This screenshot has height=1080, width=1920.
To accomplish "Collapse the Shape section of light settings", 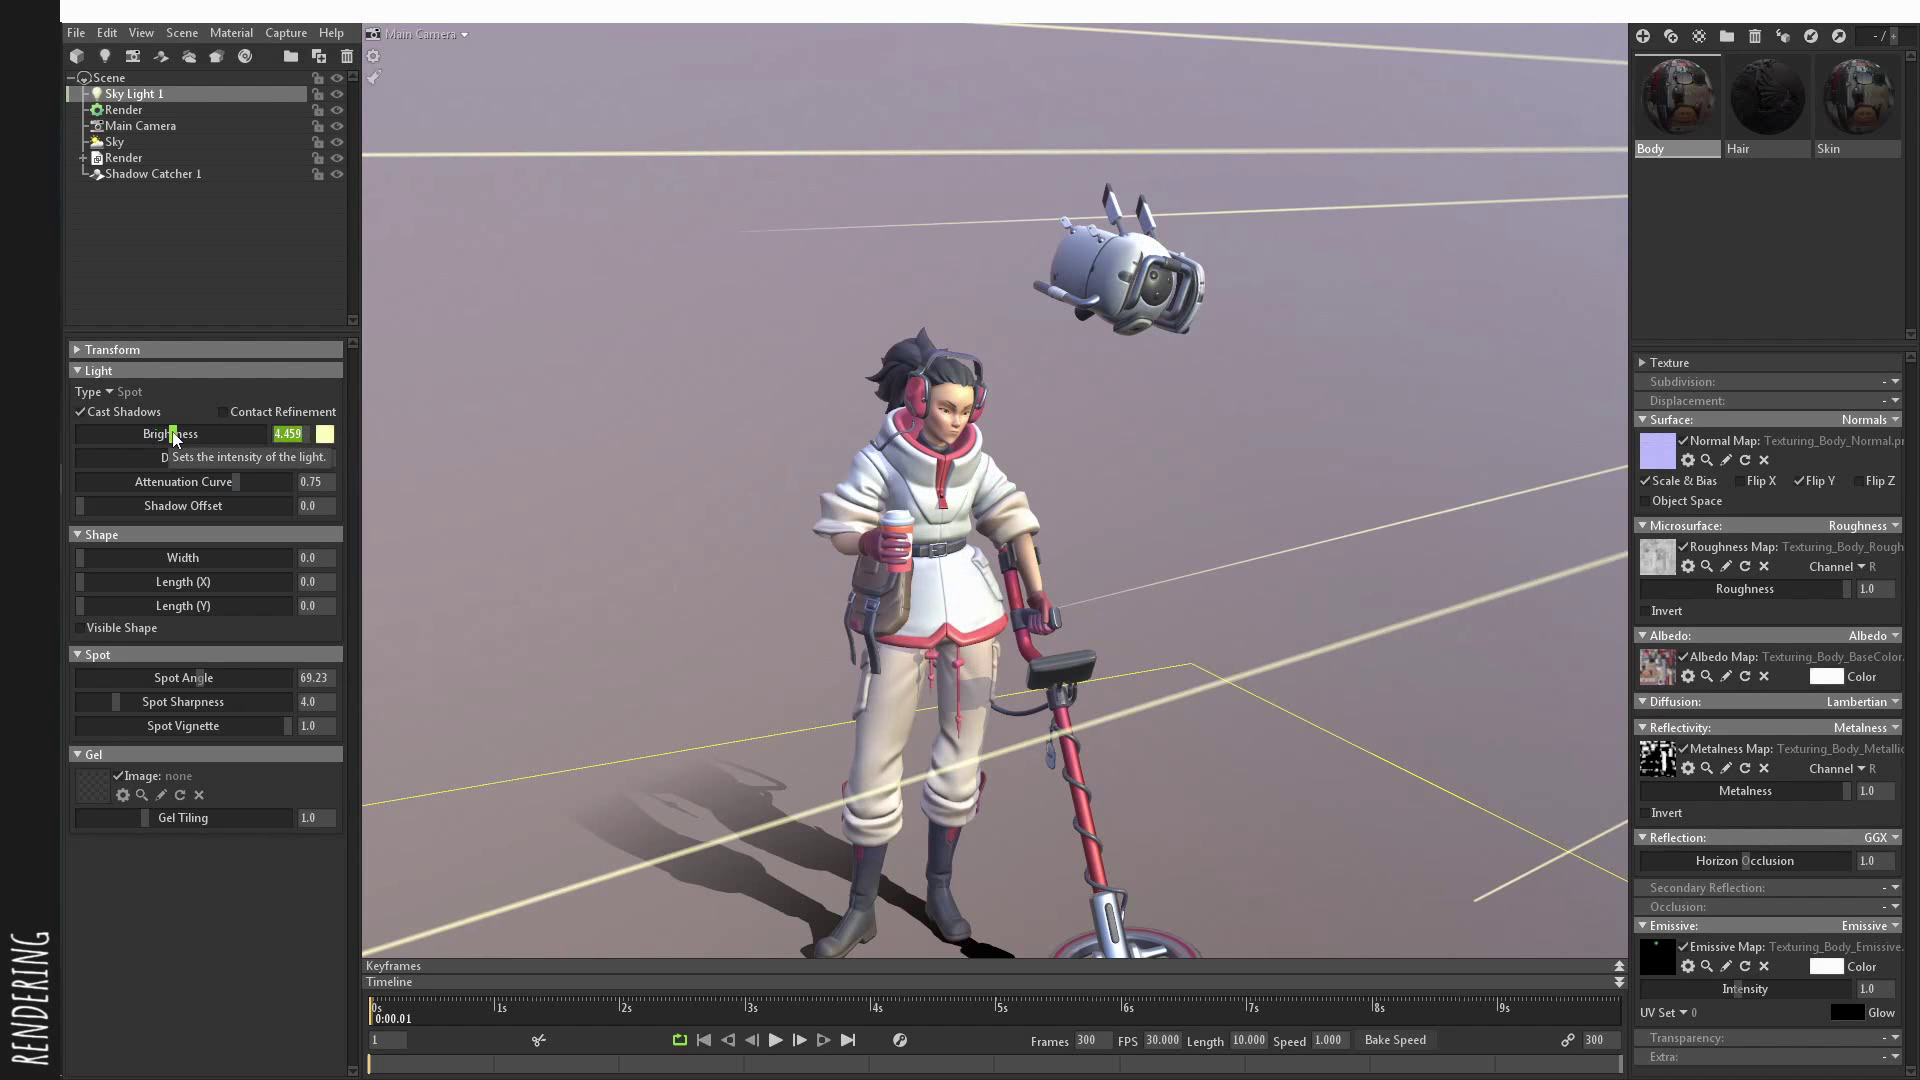I will pos(77,534).
